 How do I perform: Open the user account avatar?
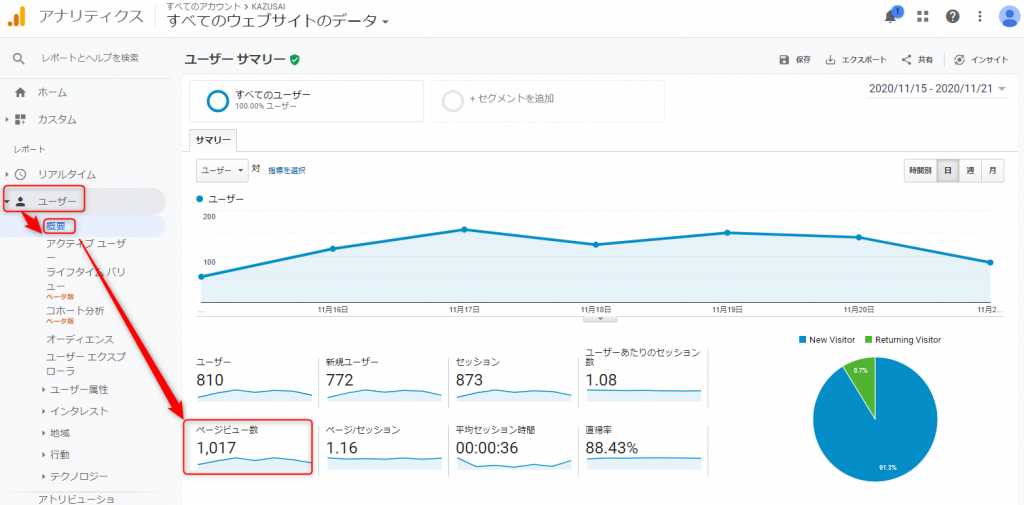click(1010, 16)
